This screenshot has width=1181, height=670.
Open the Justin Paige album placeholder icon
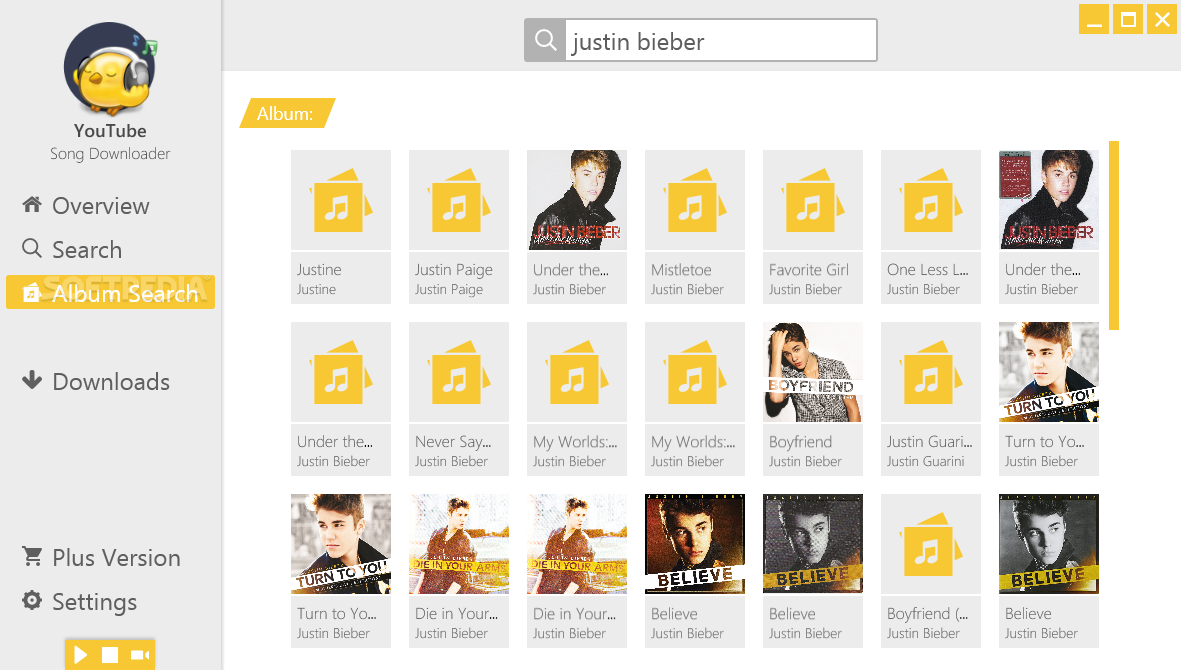pyautogui.click(x=459, y=200)
